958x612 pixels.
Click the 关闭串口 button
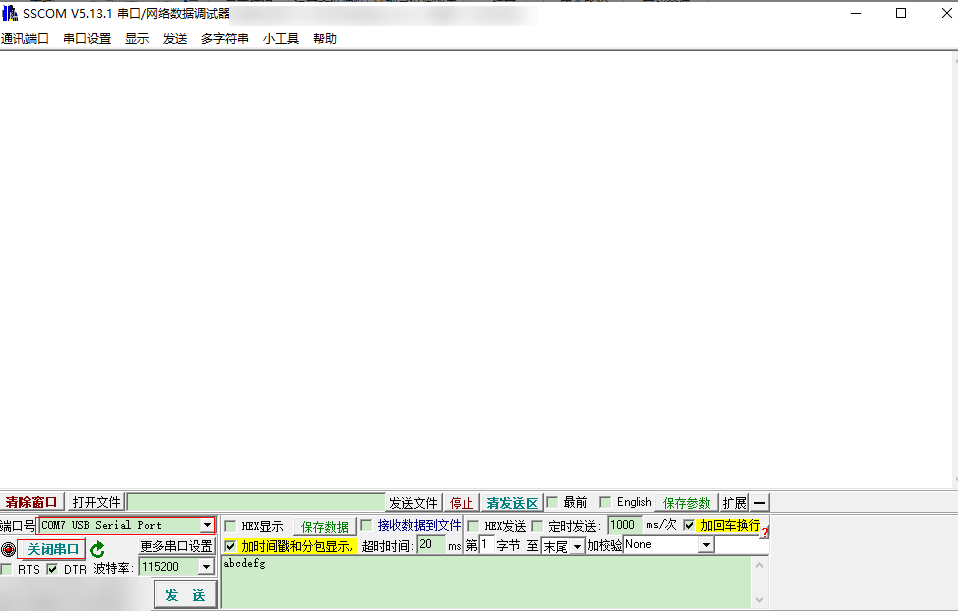(x=52, y=549)
